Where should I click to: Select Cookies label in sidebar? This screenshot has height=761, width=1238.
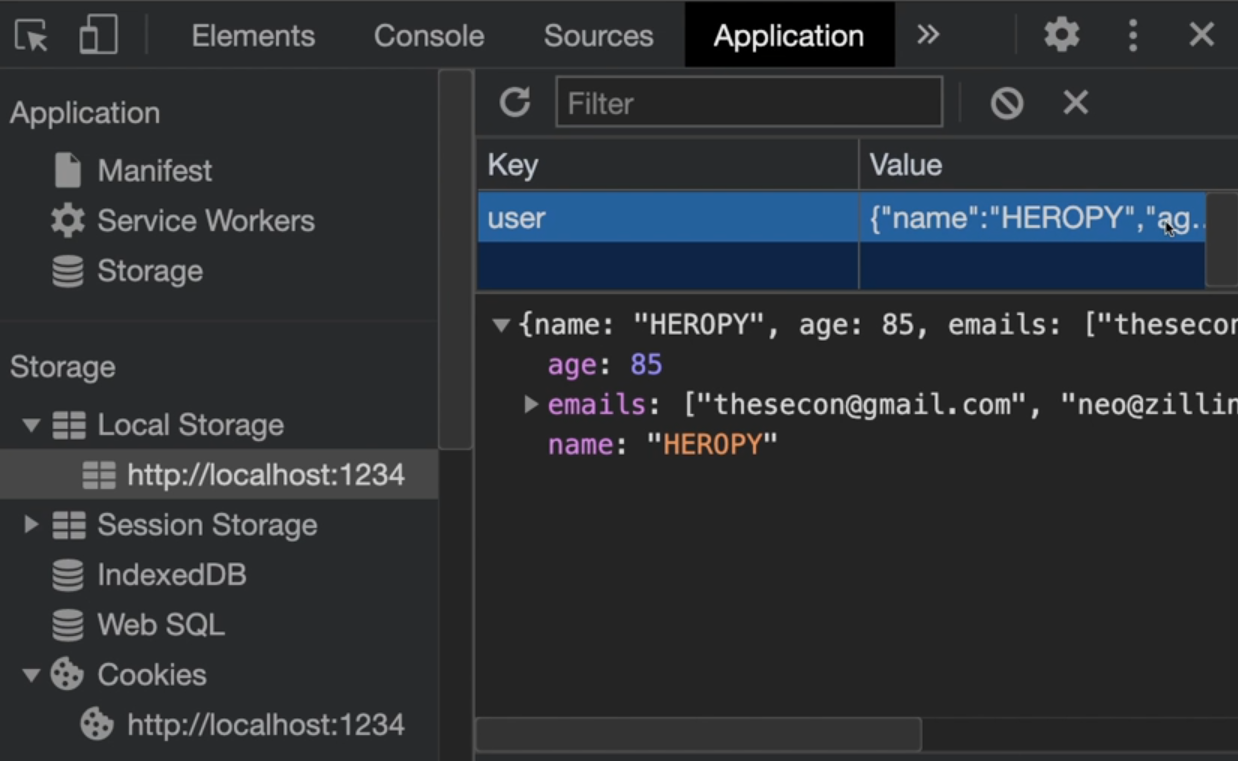(152, 675)
